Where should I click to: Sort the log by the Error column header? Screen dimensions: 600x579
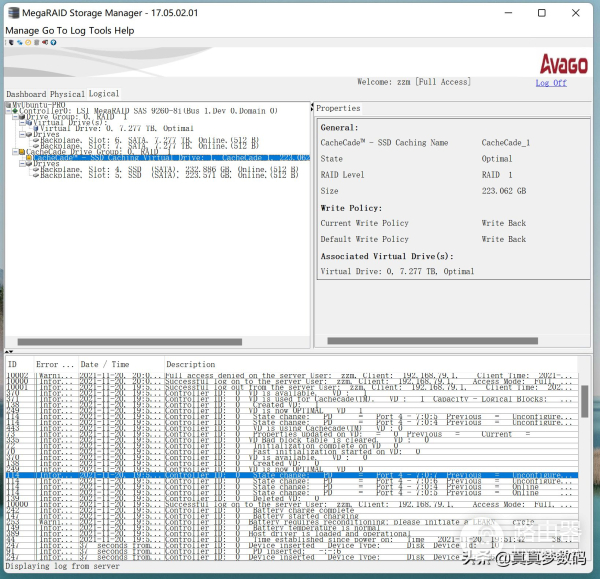coord(55,364)
